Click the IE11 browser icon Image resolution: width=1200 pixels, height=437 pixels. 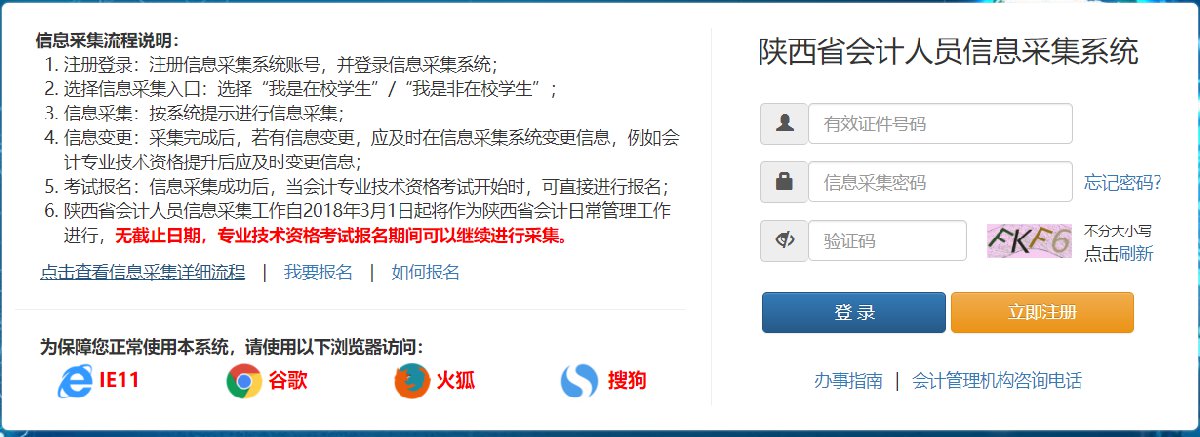[73, 381]
